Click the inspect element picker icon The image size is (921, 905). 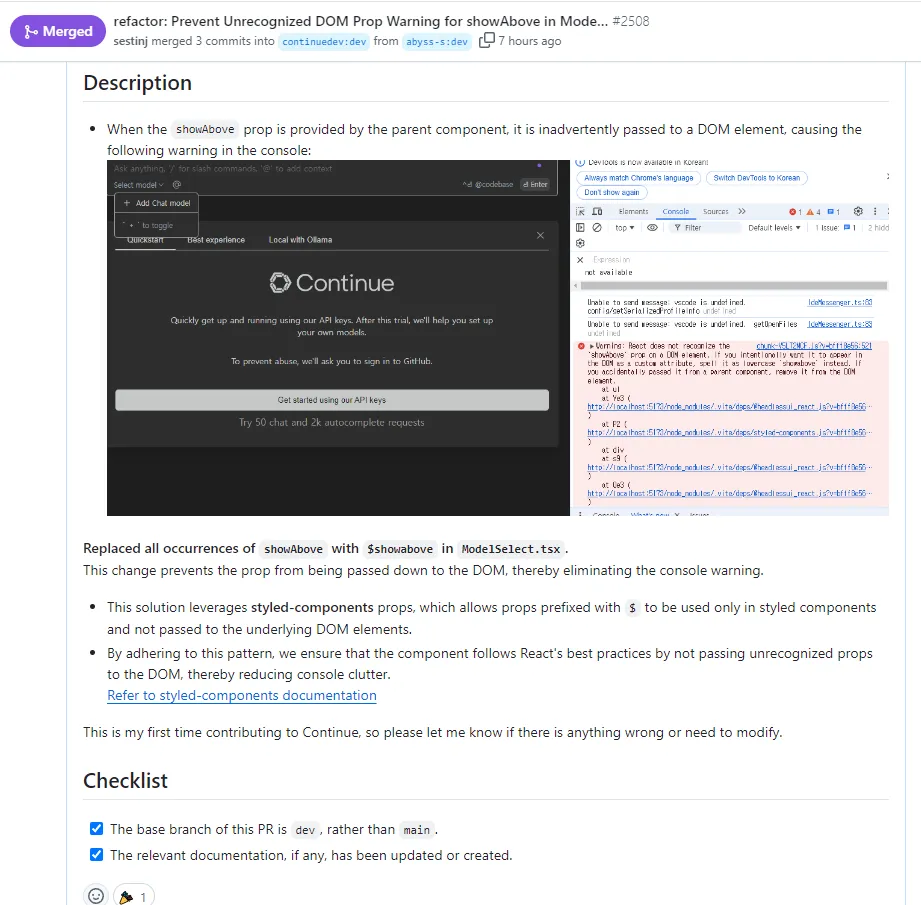click(x=580, y=211)
